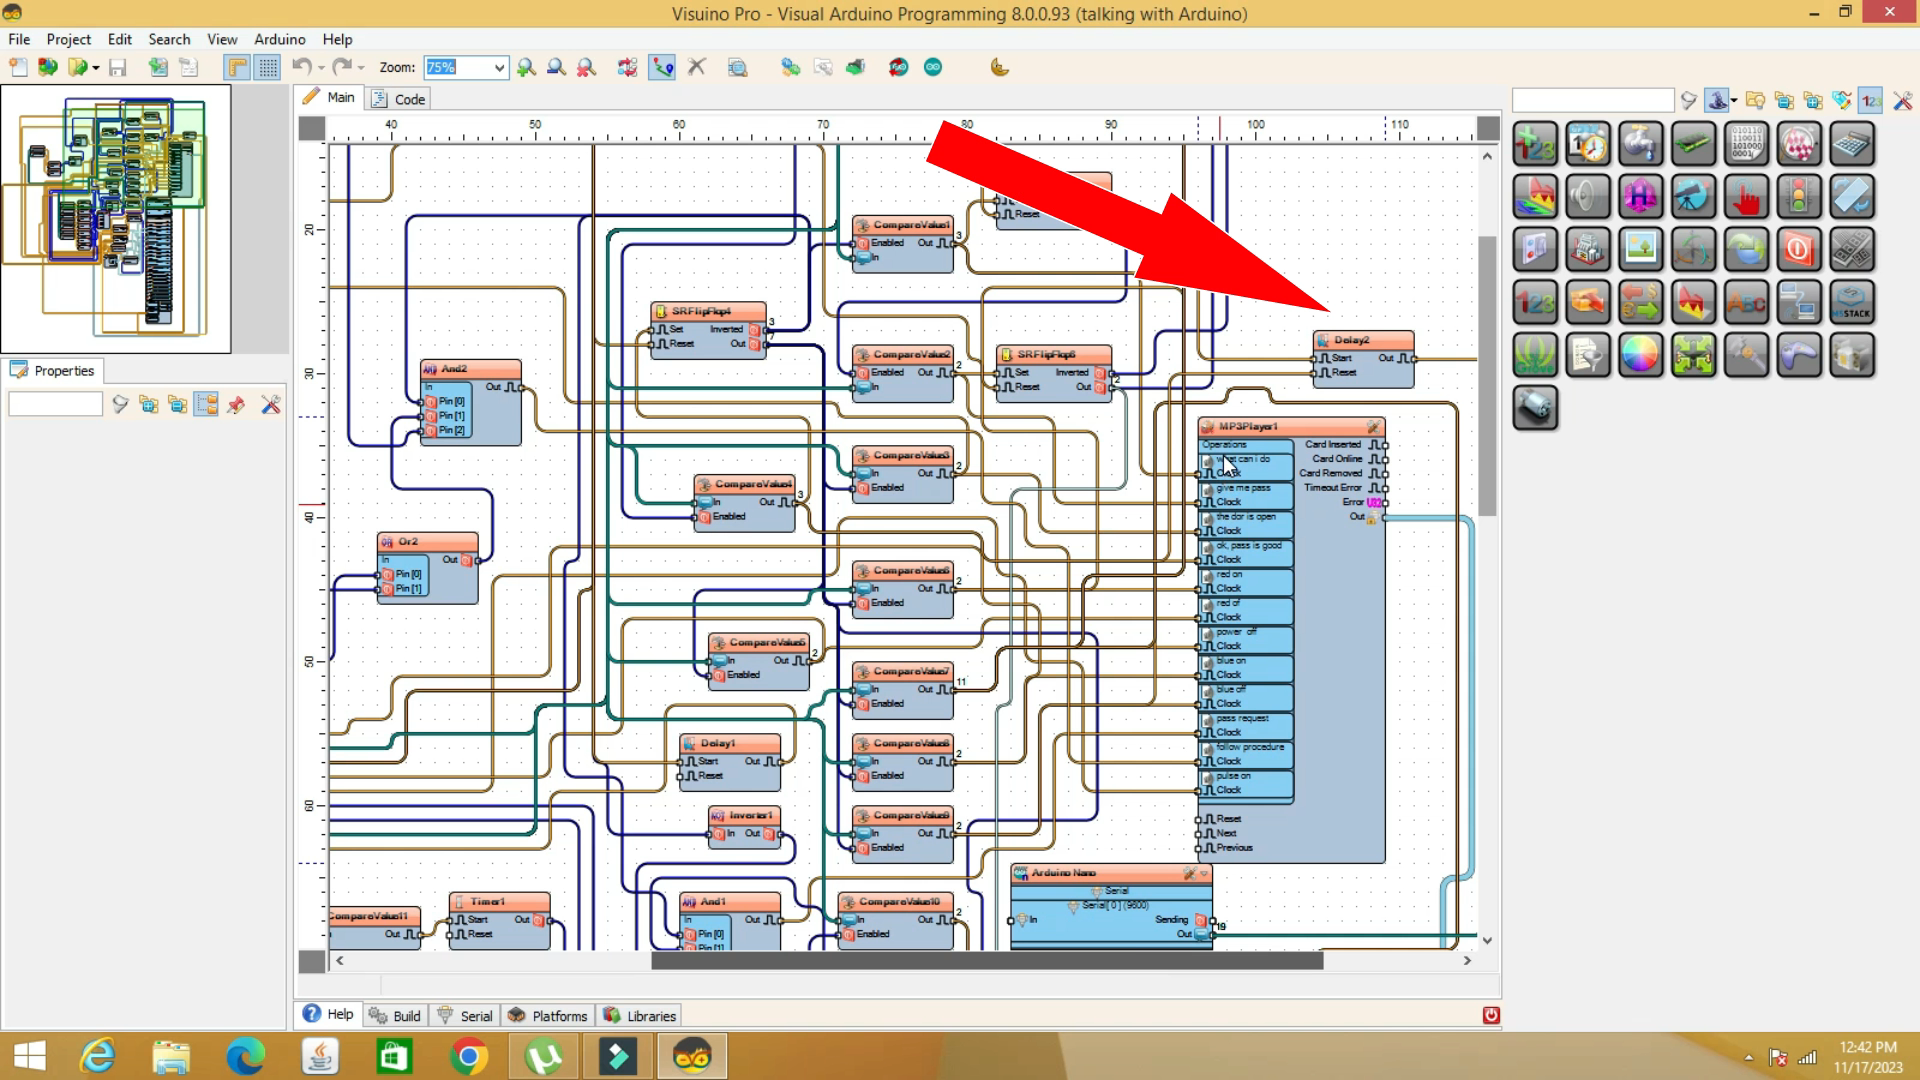
Task: Switch to the Build tab
Action: pyautogui.click(x=395, y=1015)
